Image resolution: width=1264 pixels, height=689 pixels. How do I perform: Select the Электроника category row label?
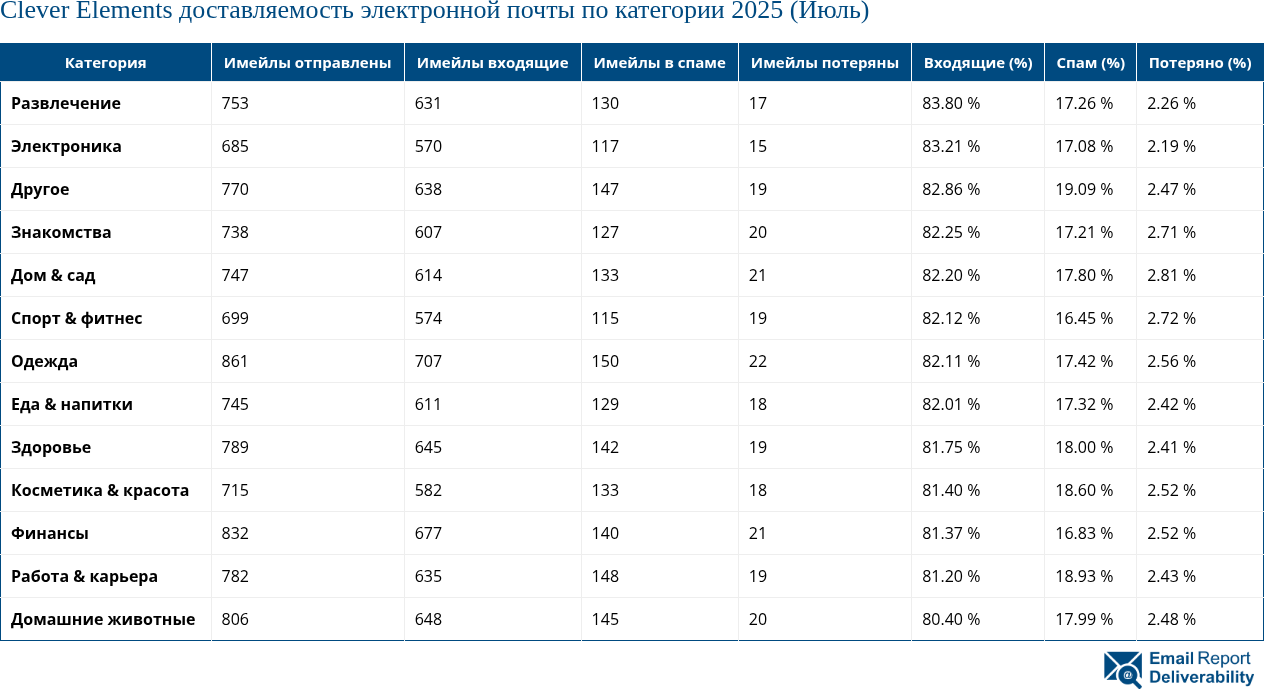click(66, 146)
